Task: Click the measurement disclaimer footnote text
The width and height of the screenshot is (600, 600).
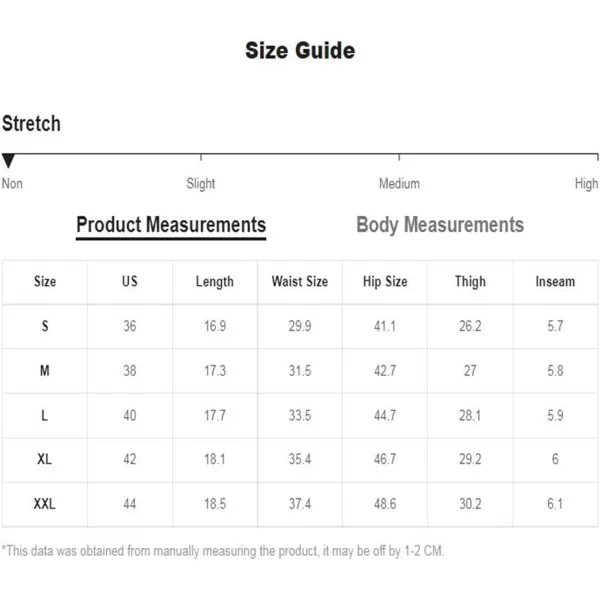Action: tap(223, 551)
